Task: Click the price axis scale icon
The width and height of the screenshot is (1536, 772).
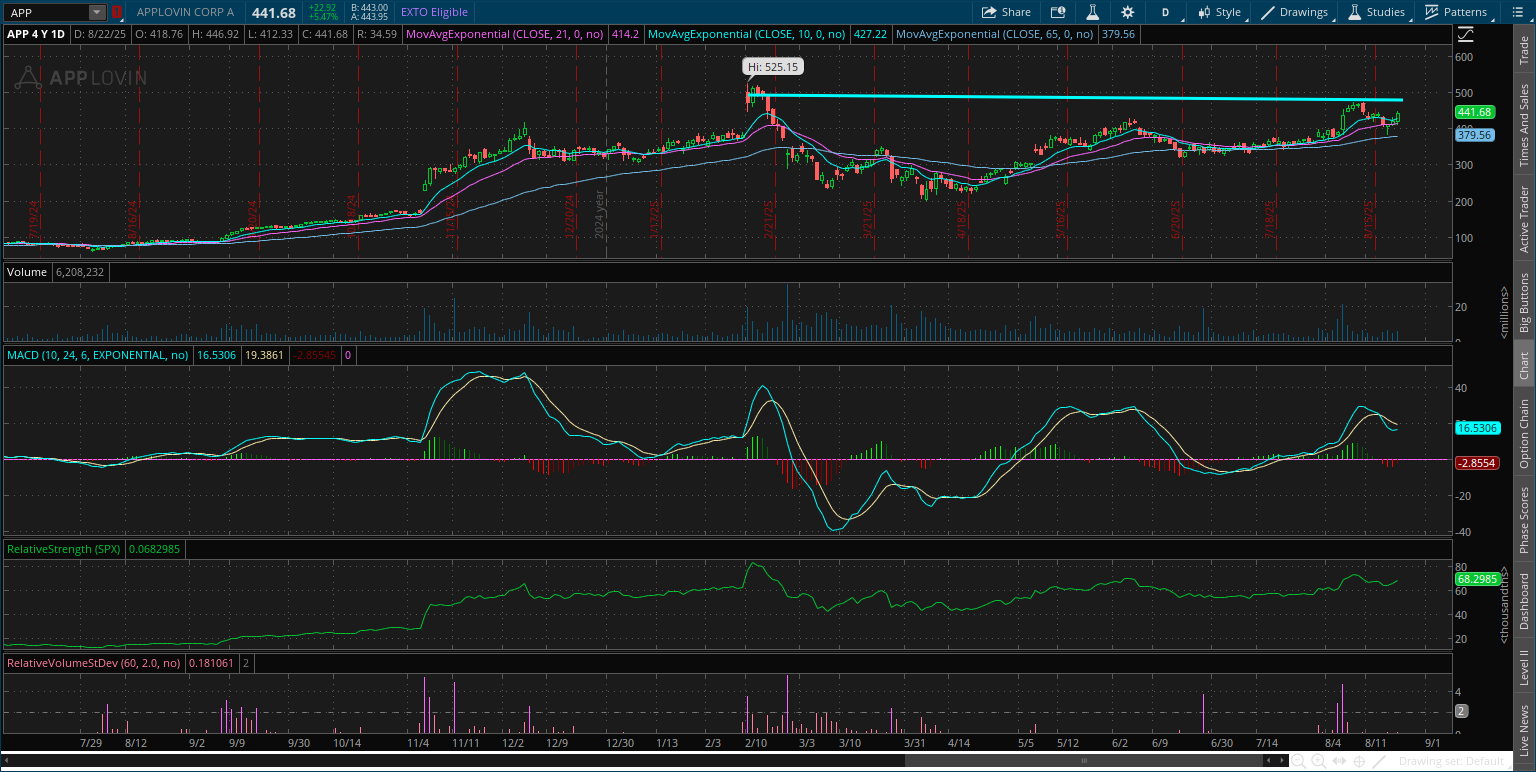Action: click(1466, 34)
